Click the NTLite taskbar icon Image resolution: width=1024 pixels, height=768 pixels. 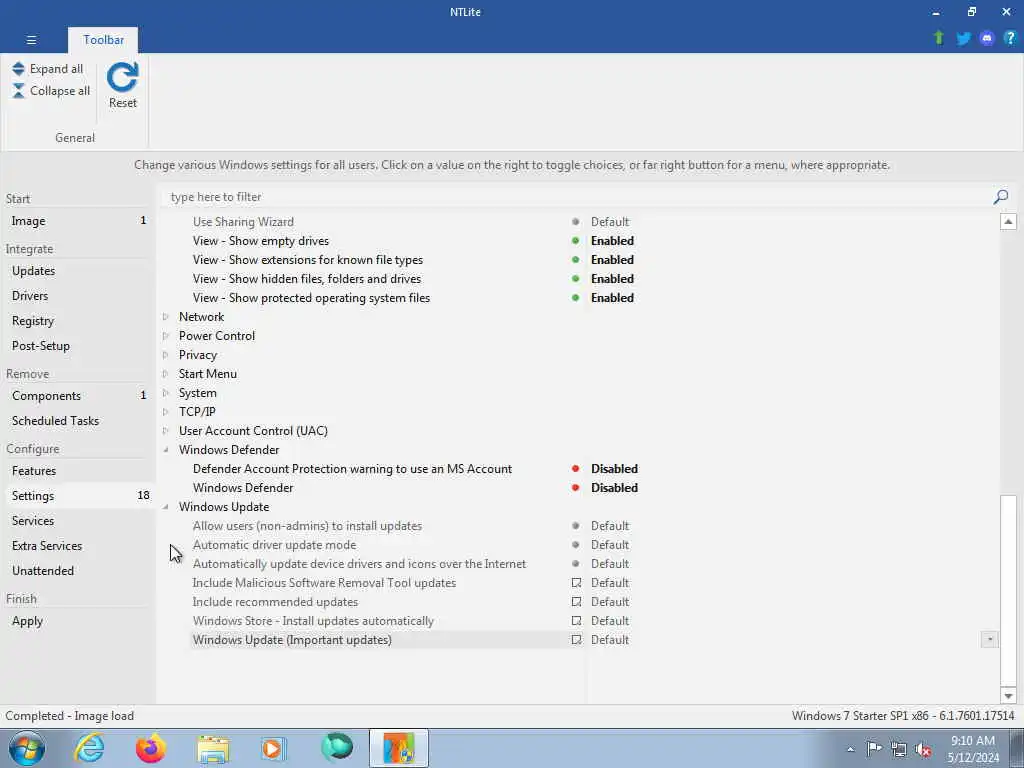coord(398,748)
